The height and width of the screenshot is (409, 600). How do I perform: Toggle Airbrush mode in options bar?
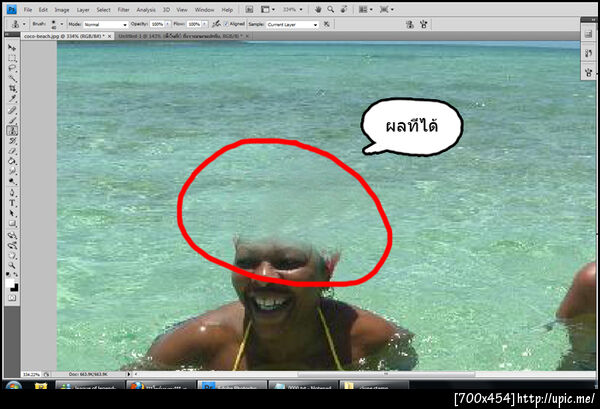click(216, 24)
